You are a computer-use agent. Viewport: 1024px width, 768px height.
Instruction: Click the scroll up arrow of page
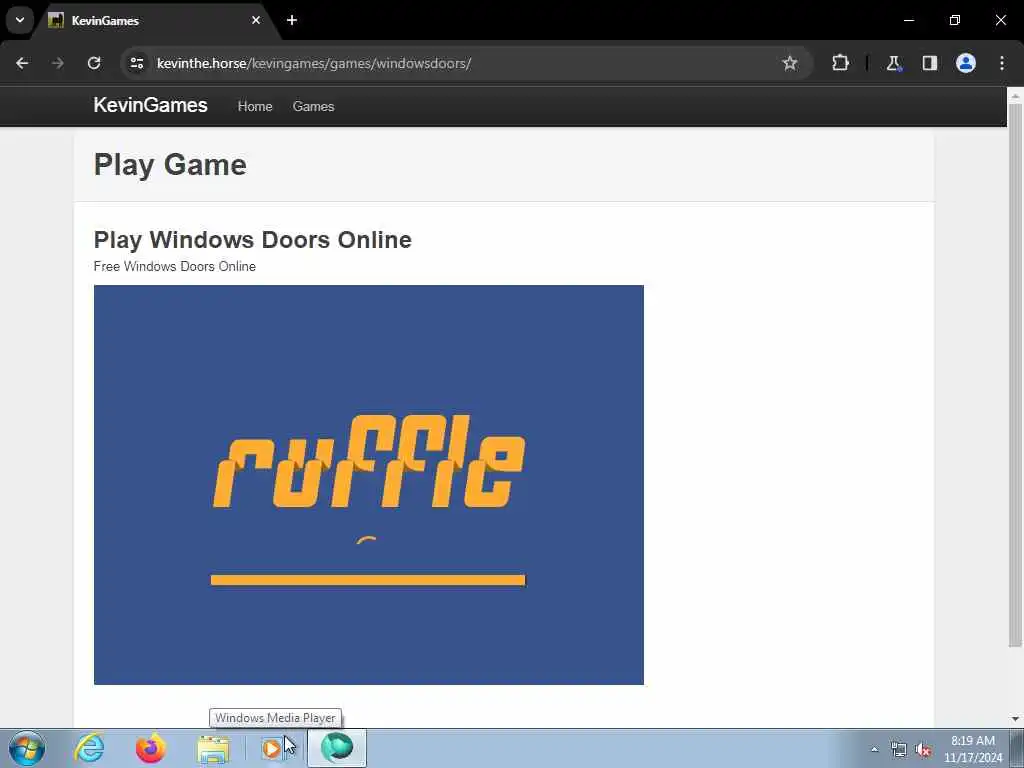[x=1015, y=95]
